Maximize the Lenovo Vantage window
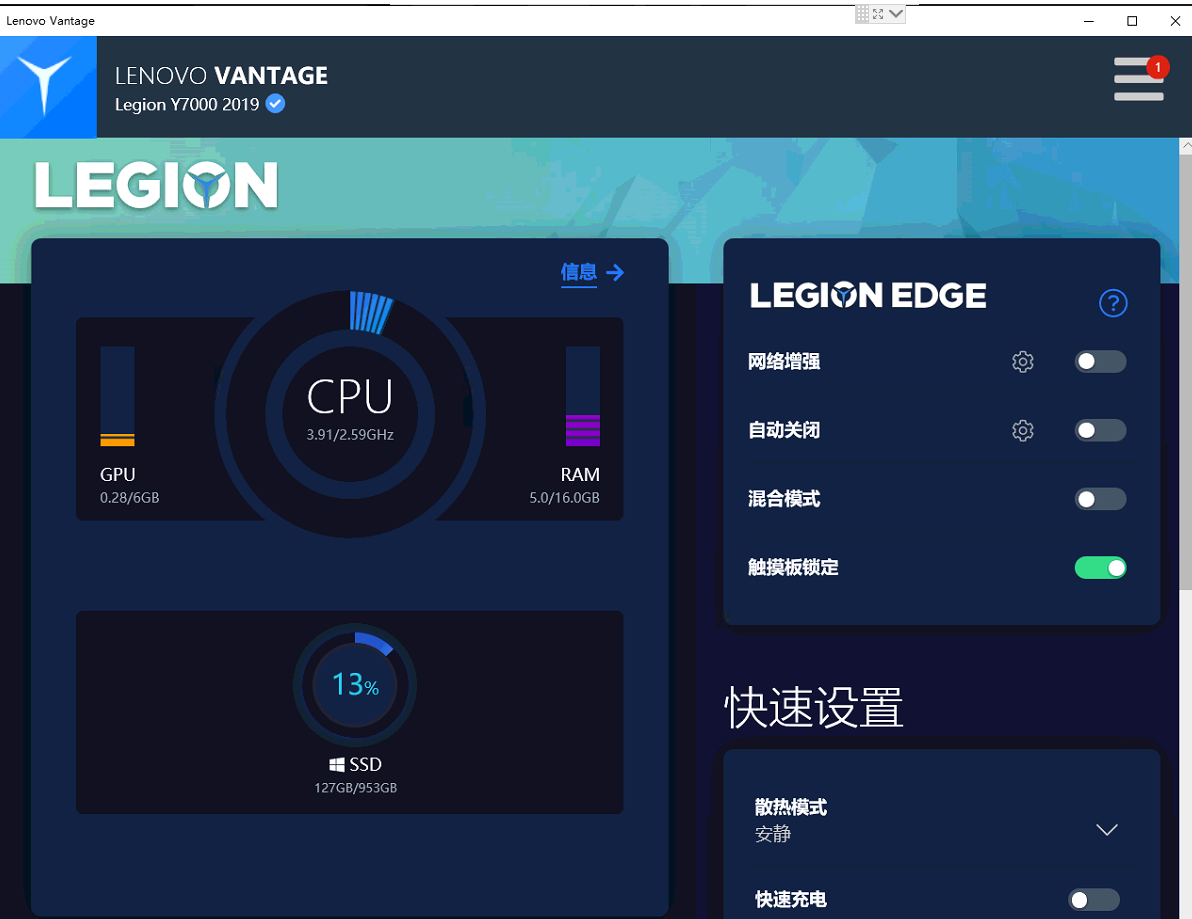The height and width of the screenshot is (919, 1192). 1132,21
